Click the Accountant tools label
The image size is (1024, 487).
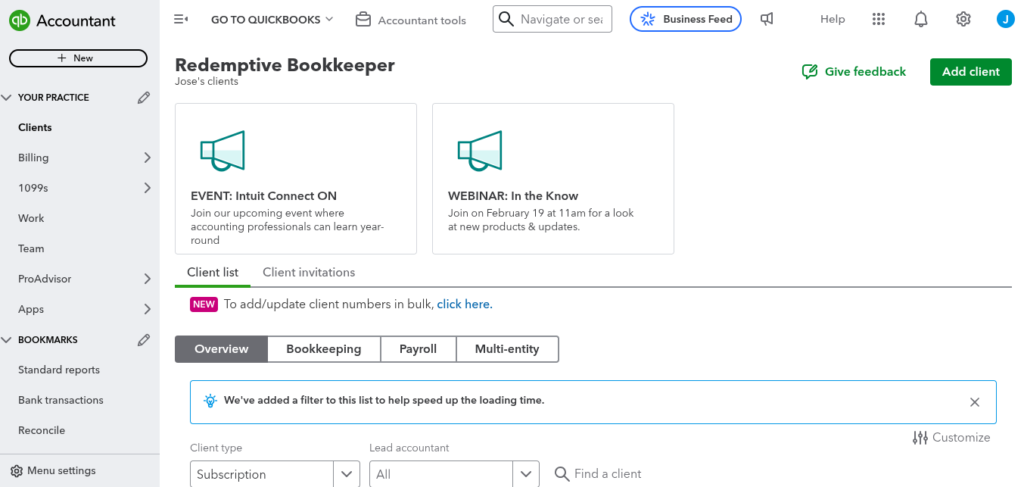pos(422,20)
